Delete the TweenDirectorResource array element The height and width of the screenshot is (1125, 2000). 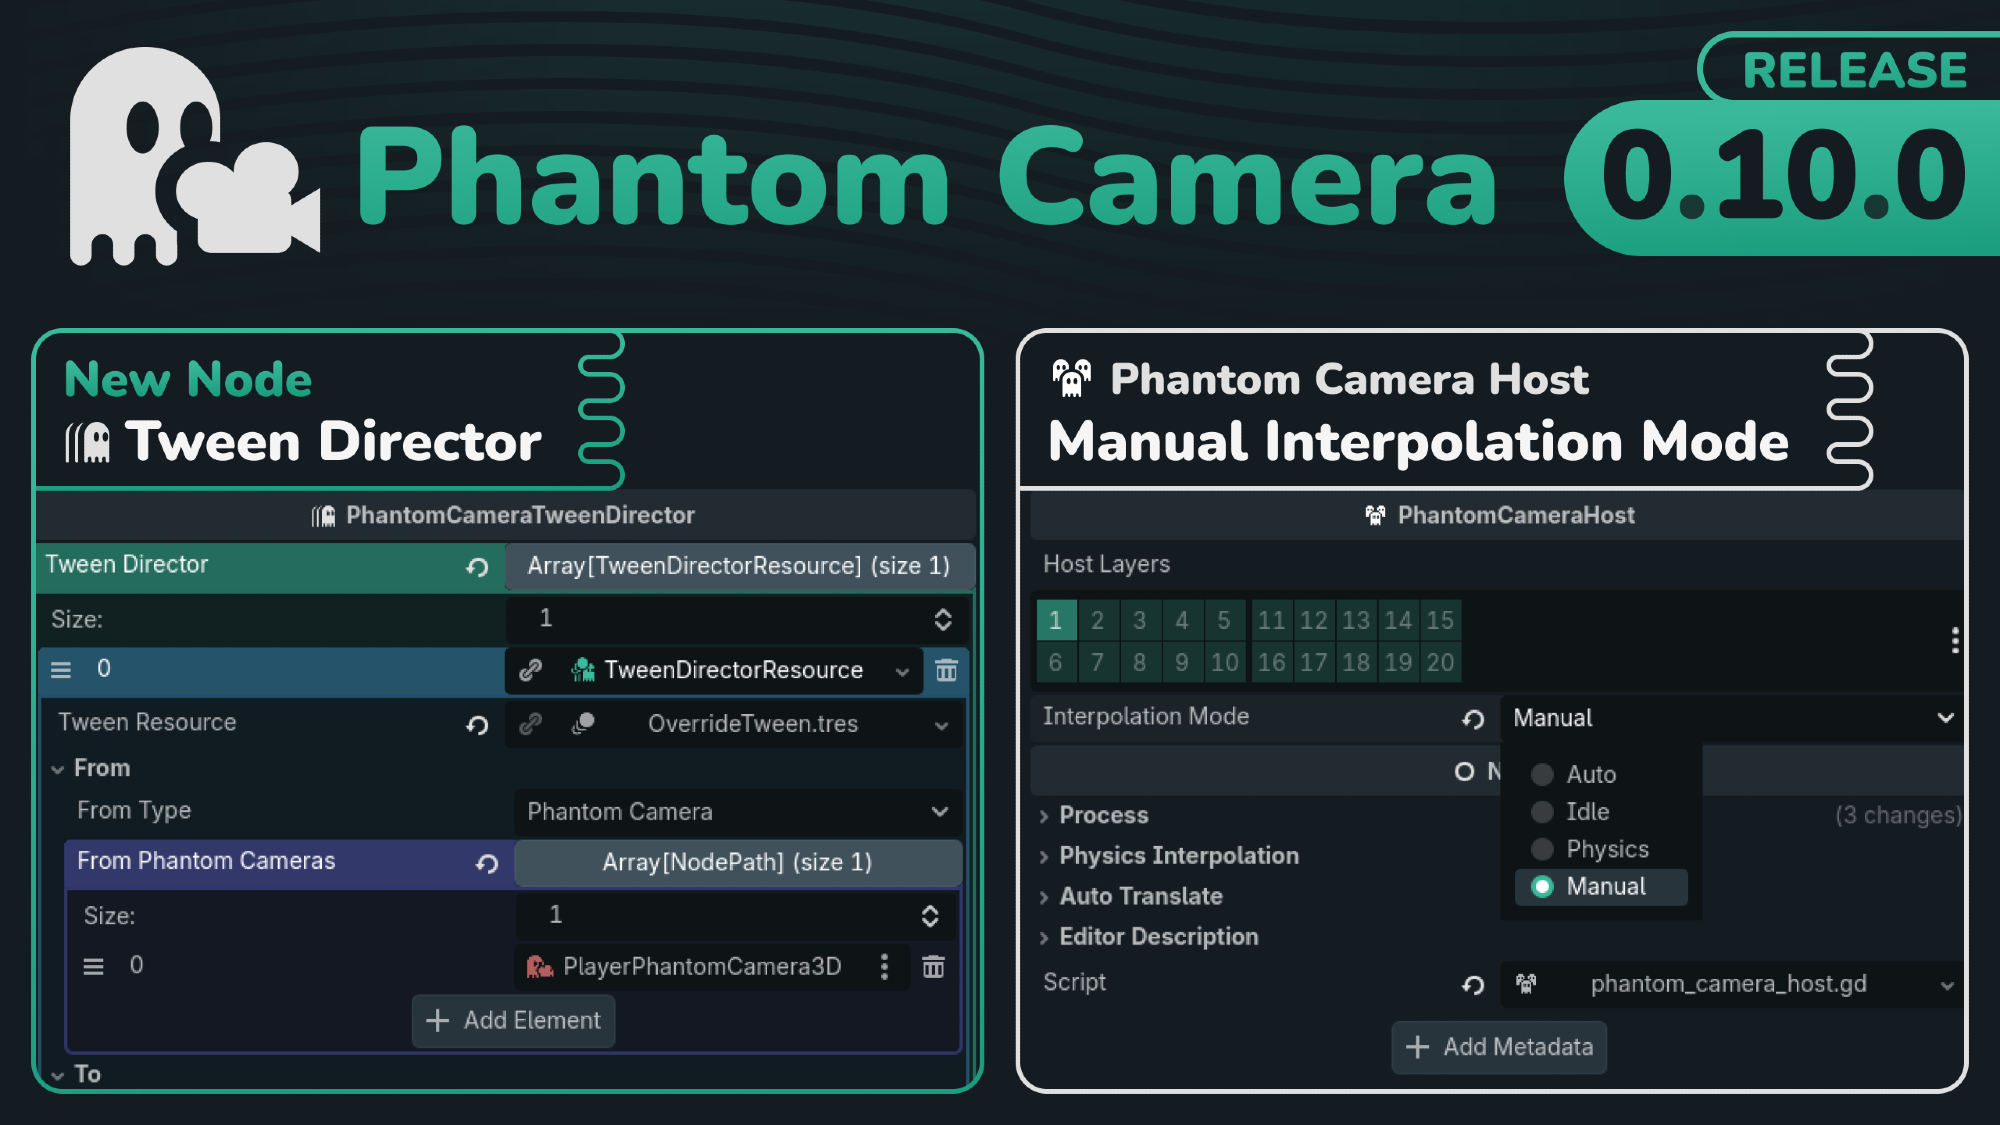pos(946,670)
